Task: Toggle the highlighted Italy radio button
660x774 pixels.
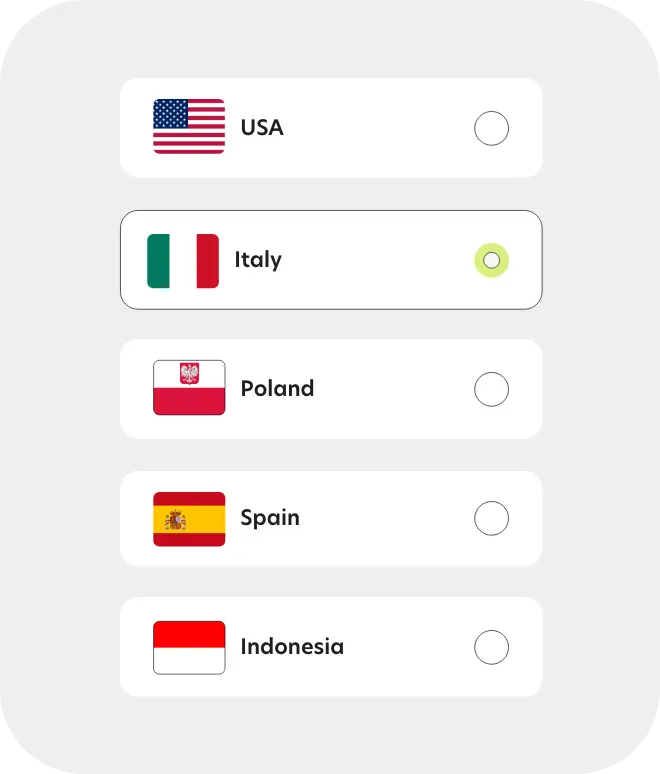Action: (x=491, y=261)
